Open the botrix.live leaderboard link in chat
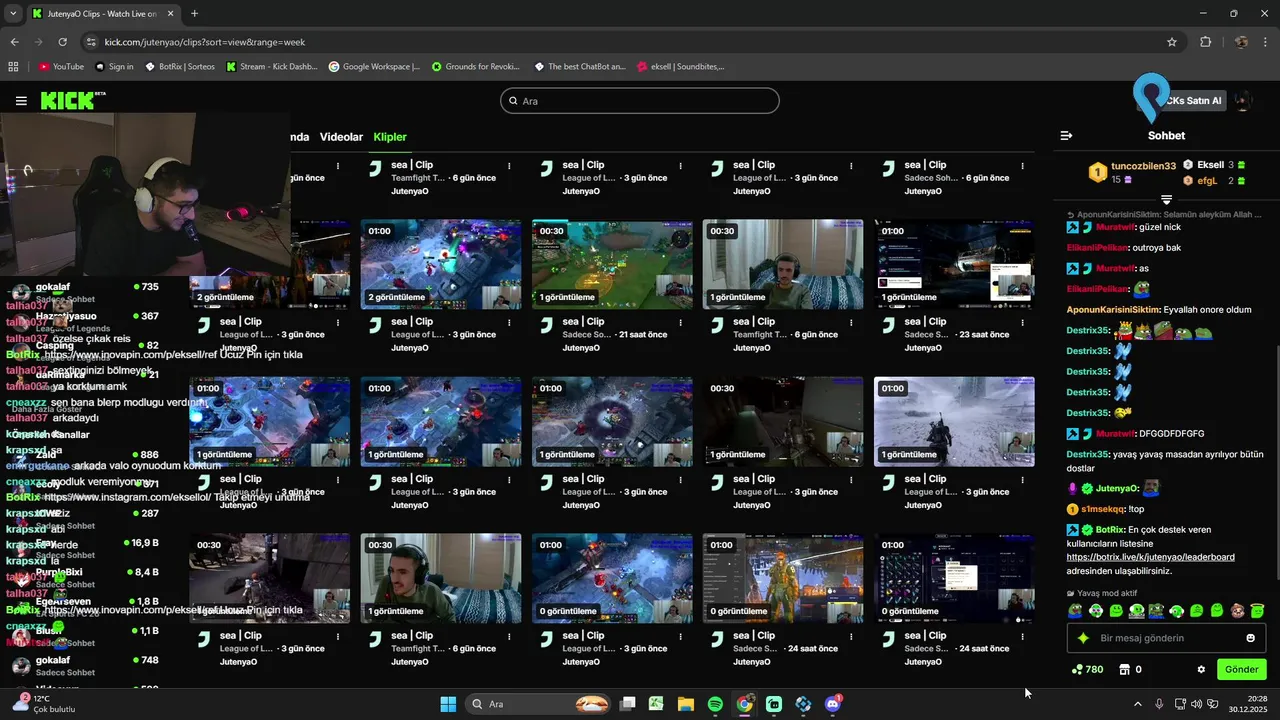Screen dimensions: 1280x720 (1150, 557)
